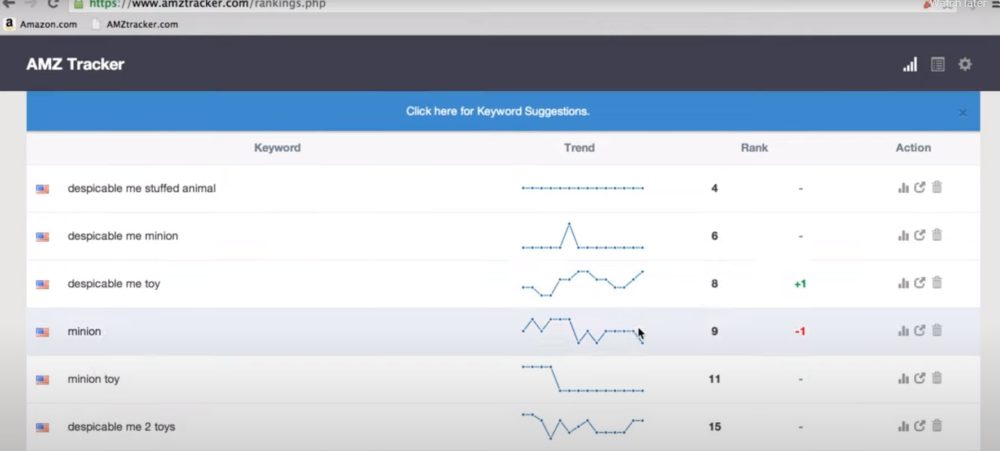
Task: Click the browser address bar URL
Action: click(x=207, y=4)
